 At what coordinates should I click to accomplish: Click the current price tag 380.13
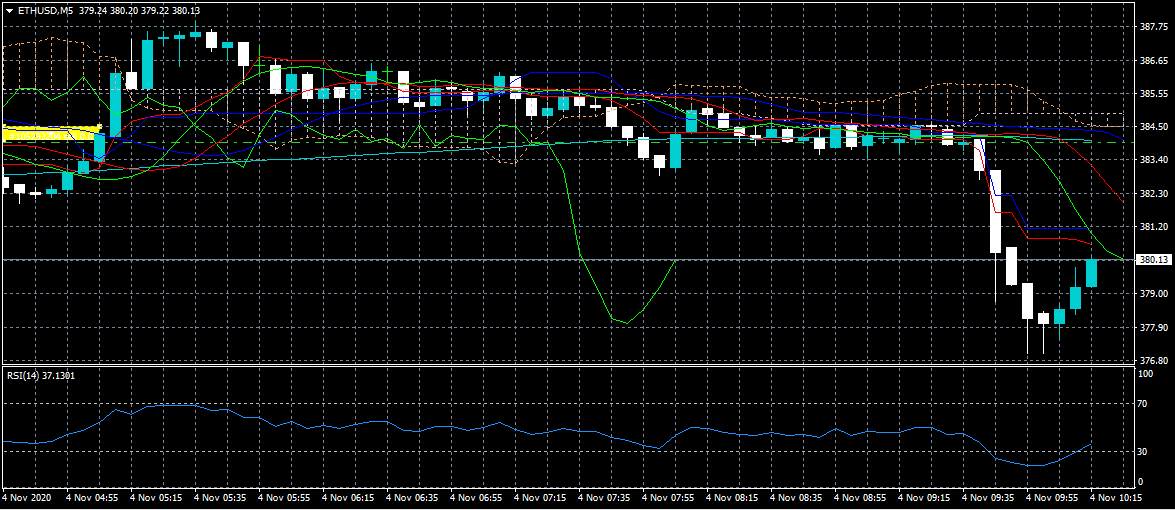[1154, 260]
